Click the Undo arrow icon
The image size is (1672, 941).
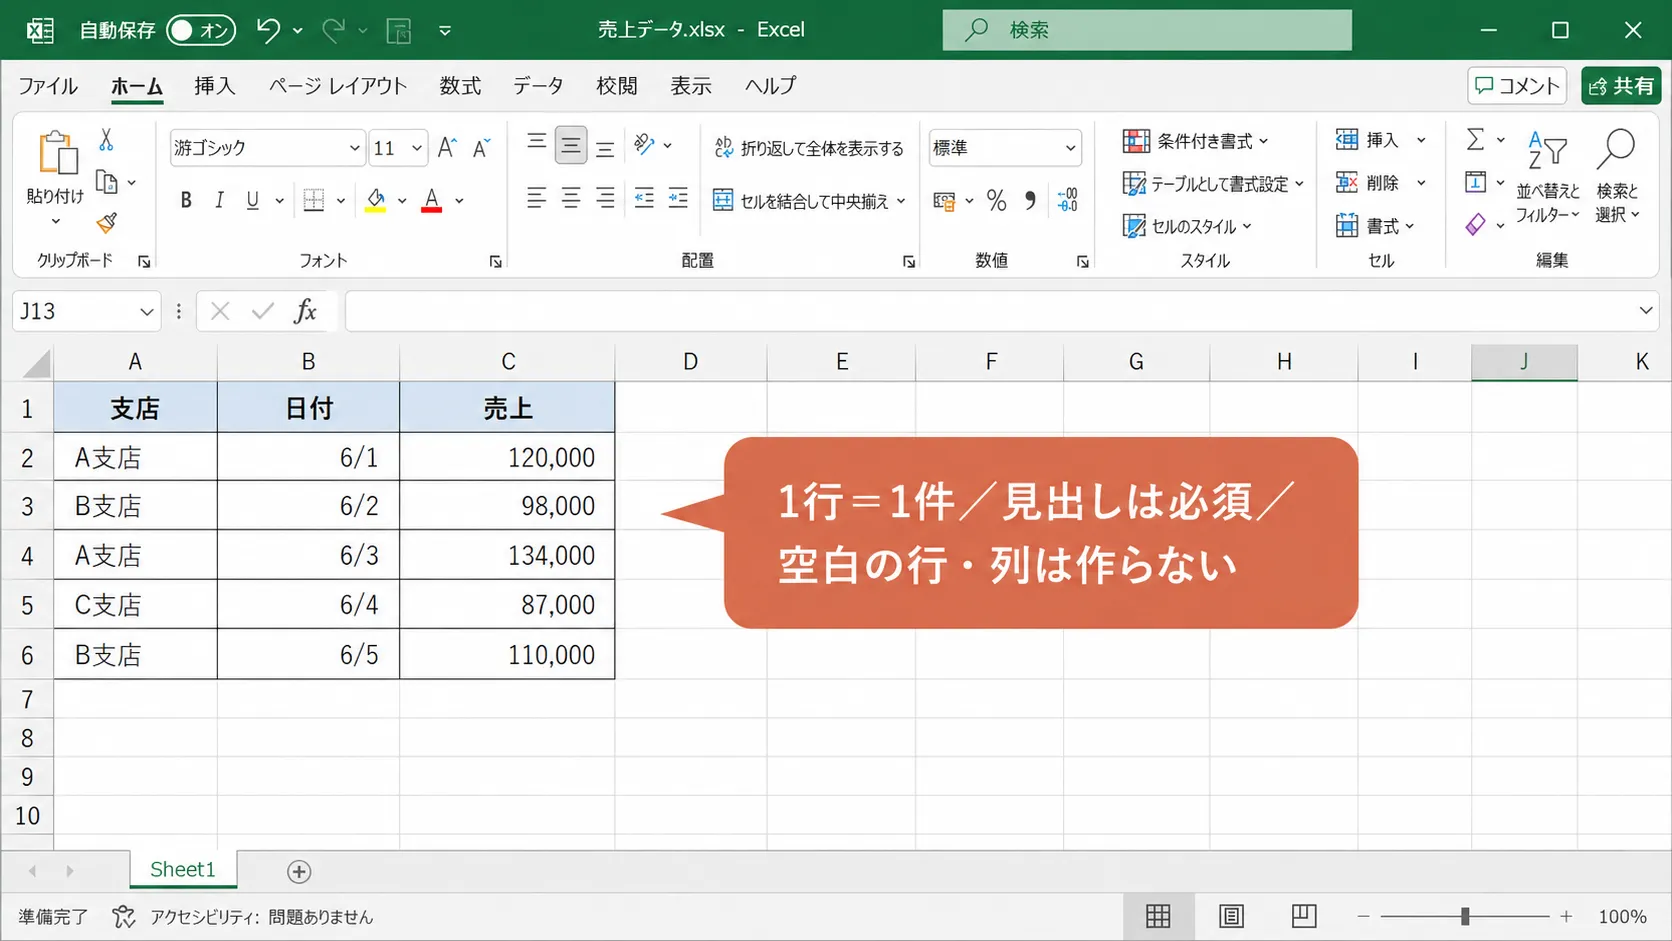pyautogui.click(x=267, y=30)
